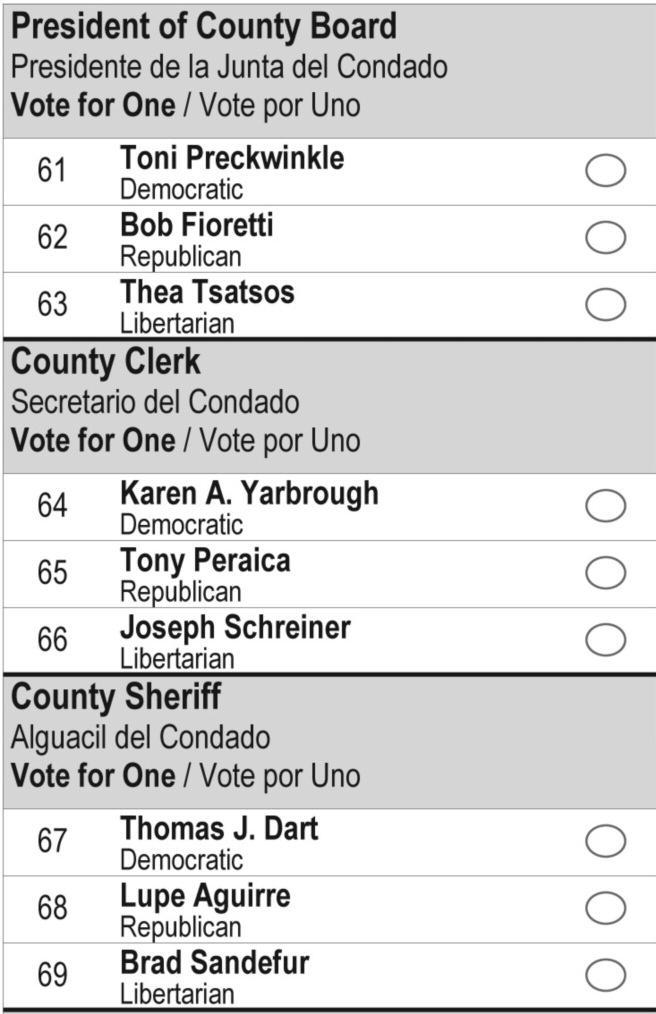Screen dimensions: 656x1014
Task: Click candidate number 67
Action: 52,841
